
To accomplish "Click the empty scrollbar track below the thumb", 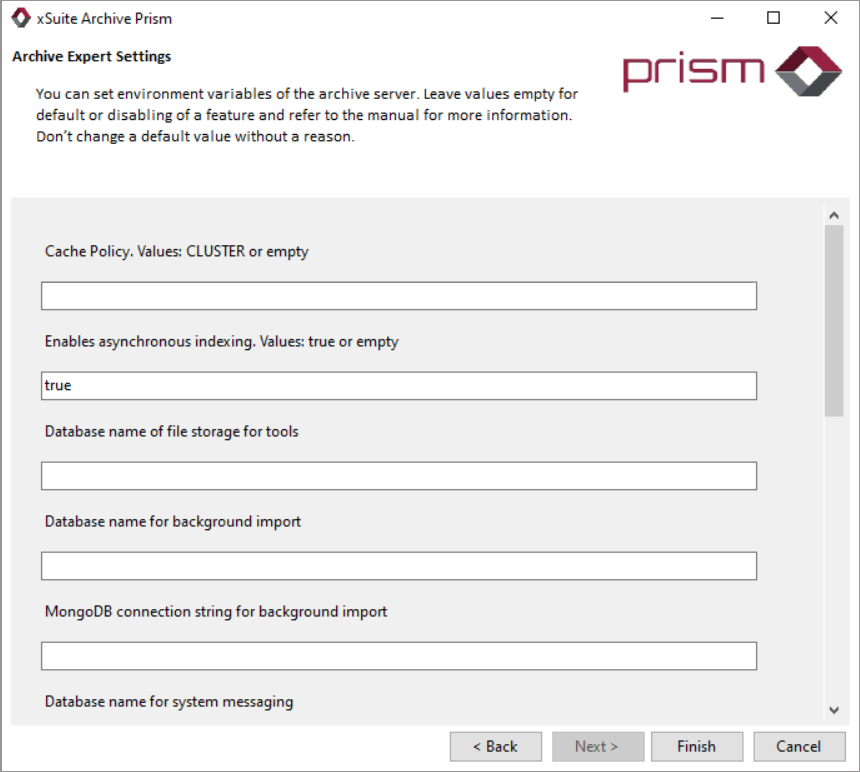I will [834, 560].
